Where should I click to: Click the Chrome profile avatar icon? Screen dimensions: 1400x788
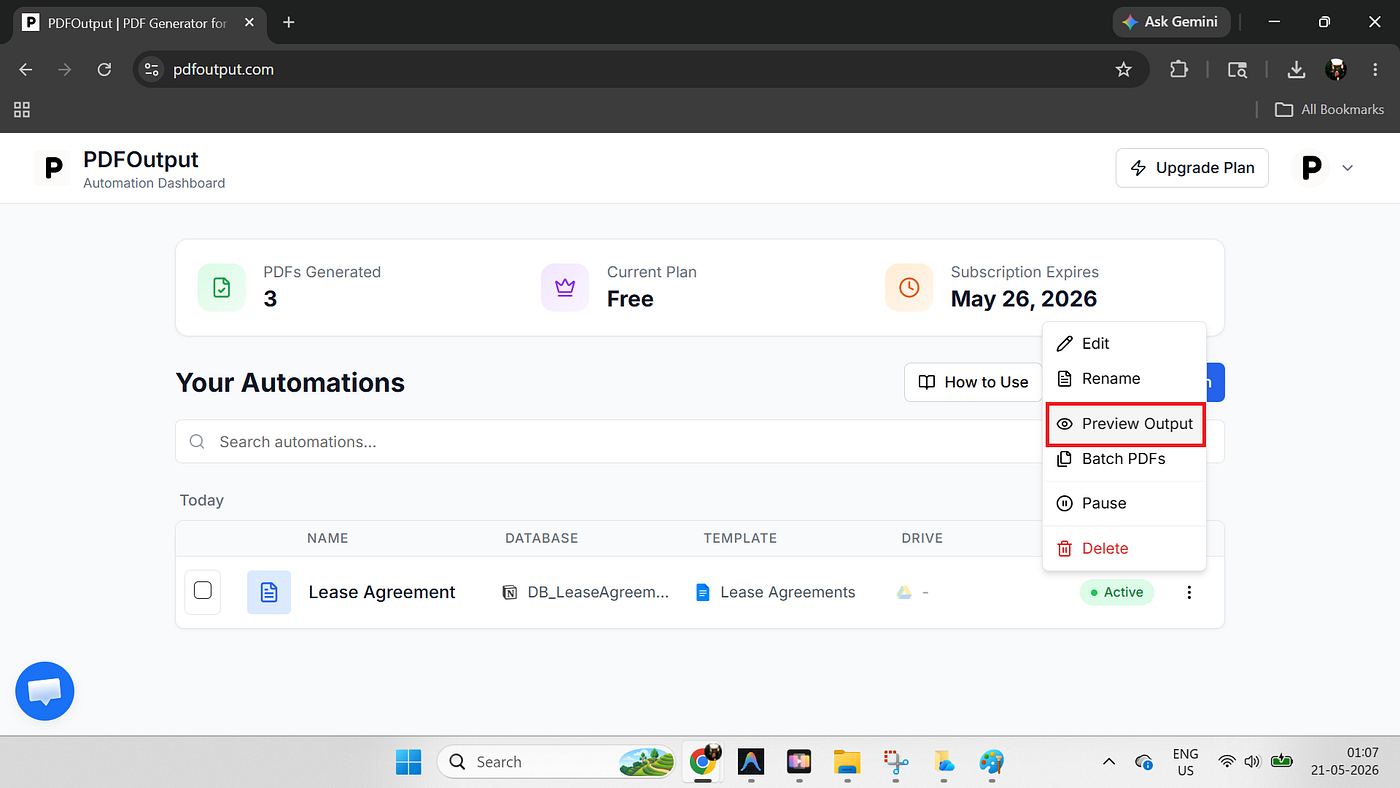(x=1336, y=69)
